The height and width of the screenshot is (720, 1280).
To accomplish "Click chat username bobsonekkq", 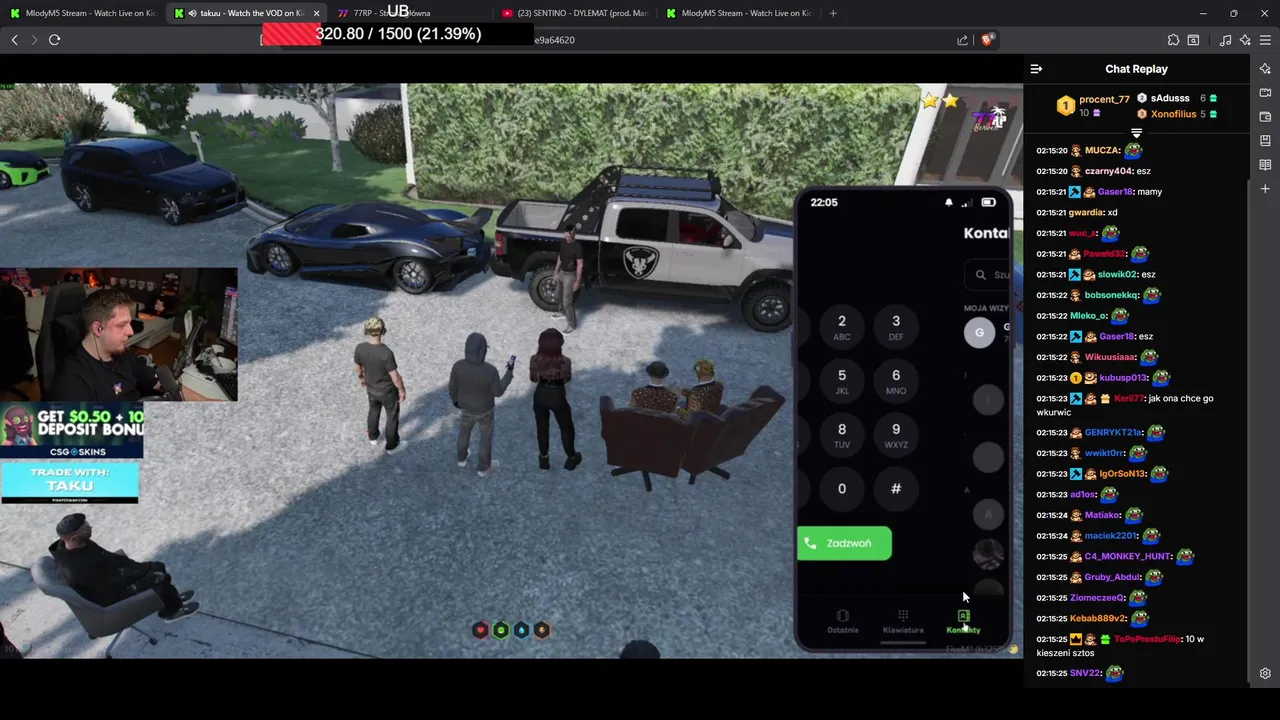I will (x=1112, y=295).
